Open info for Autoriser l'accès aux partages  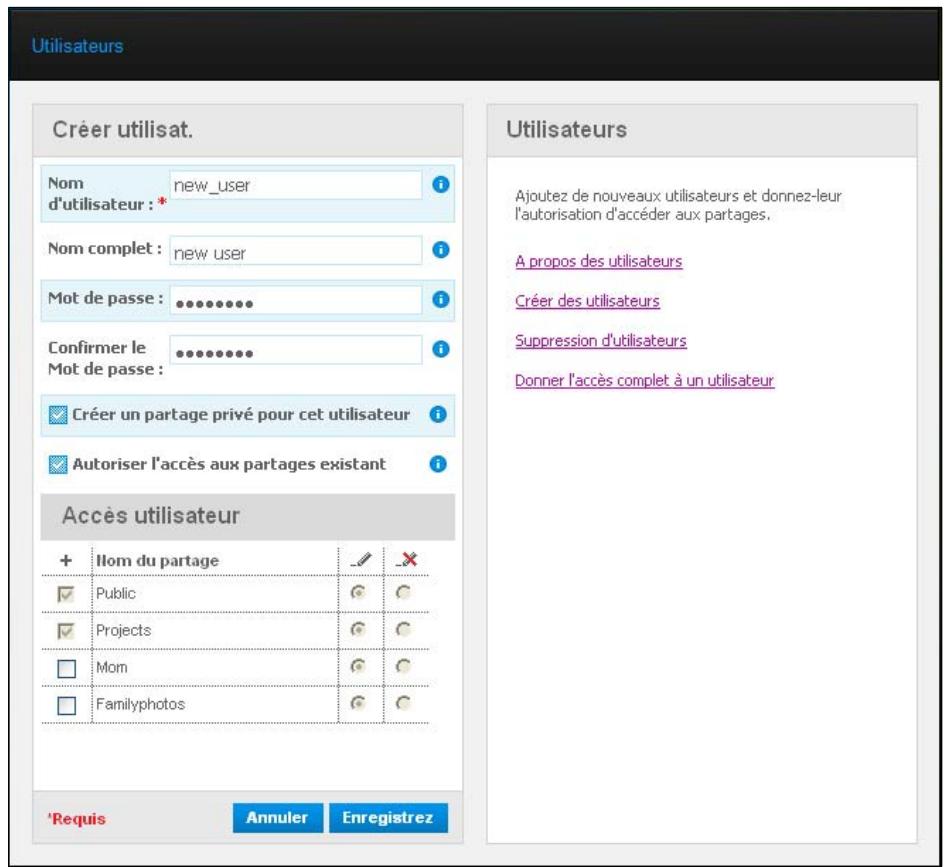(438, 464)
